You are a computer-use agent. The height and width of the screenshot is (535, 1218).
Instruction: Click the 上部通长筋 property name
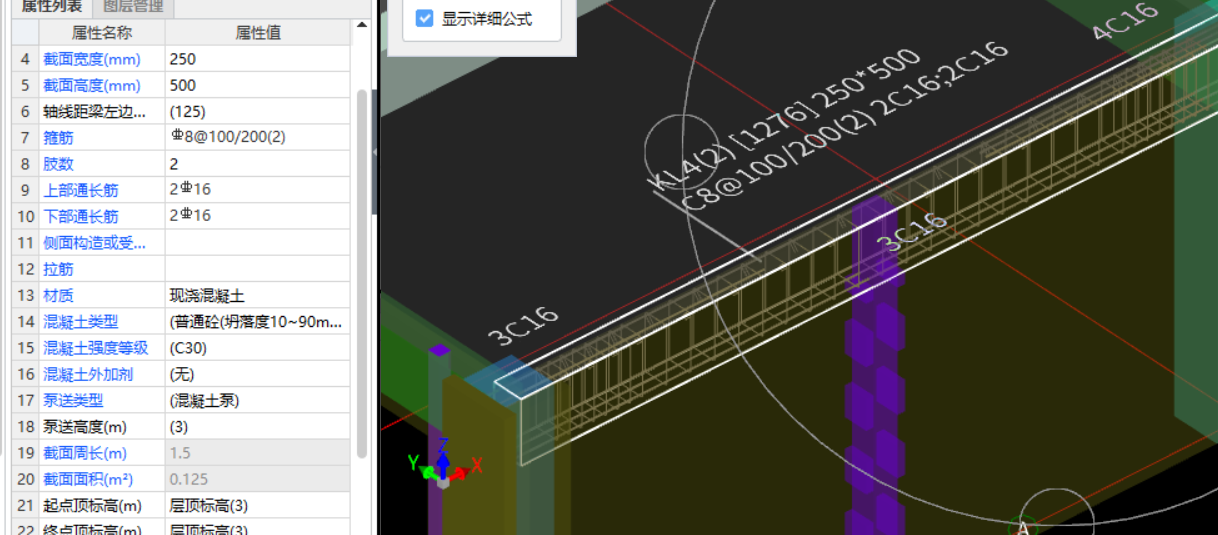[80, 190]
